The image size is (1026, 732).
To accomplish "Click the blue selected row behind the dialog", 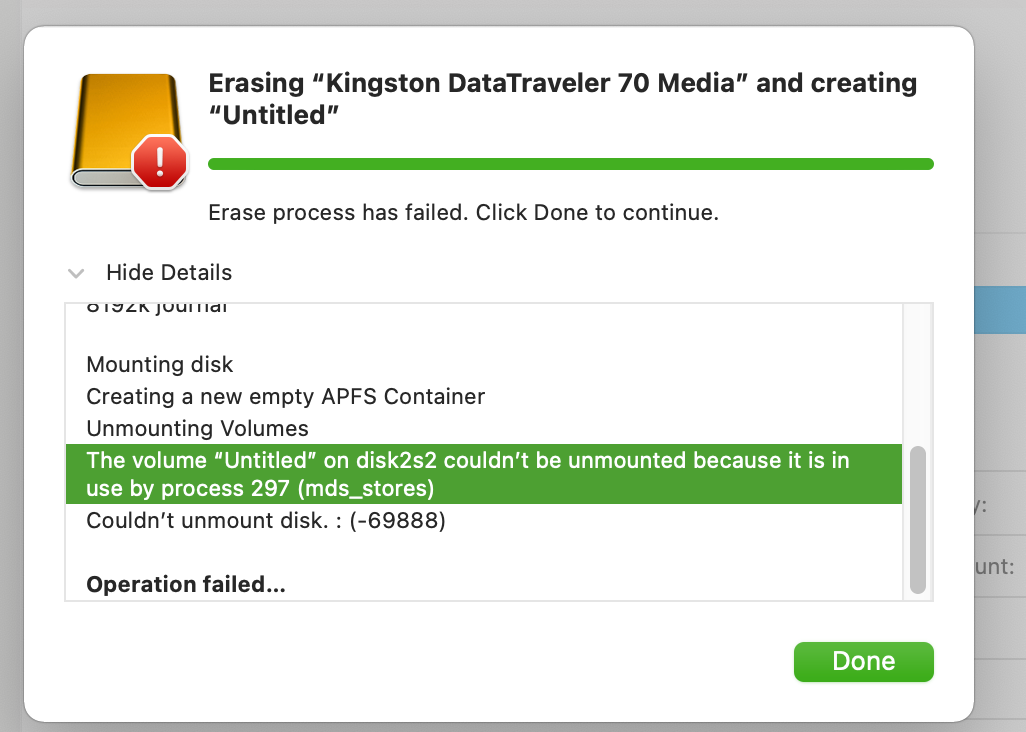I will tap(1000, 312).
